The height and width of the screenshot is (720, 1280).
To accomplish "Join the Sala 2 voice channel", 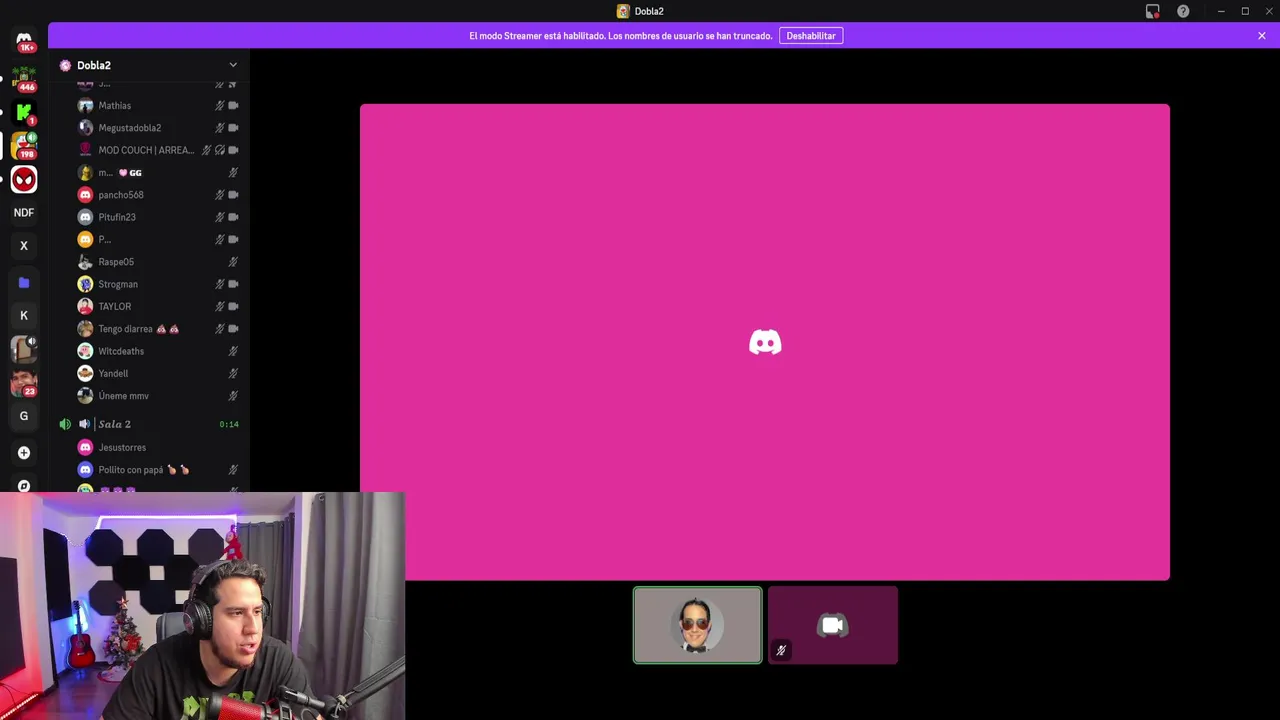I will point(114,424).
